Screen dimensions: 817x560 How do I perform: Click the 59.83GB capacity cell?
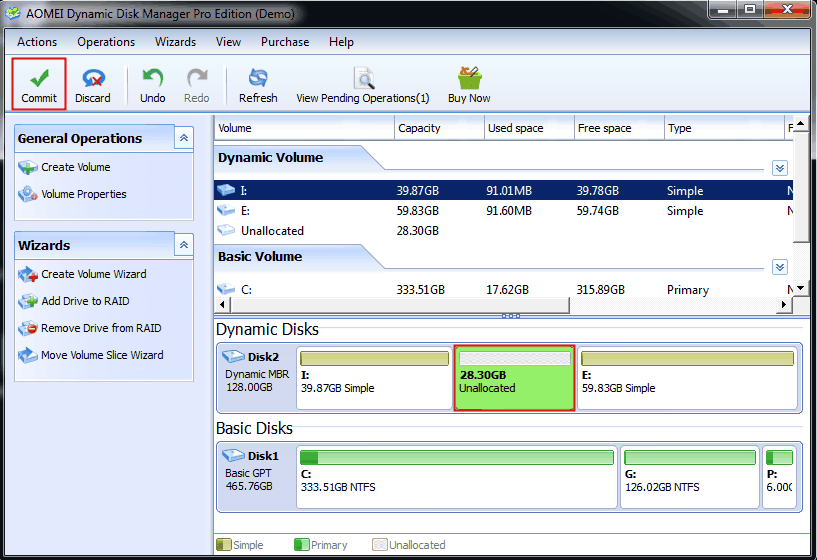pos(418,211)
